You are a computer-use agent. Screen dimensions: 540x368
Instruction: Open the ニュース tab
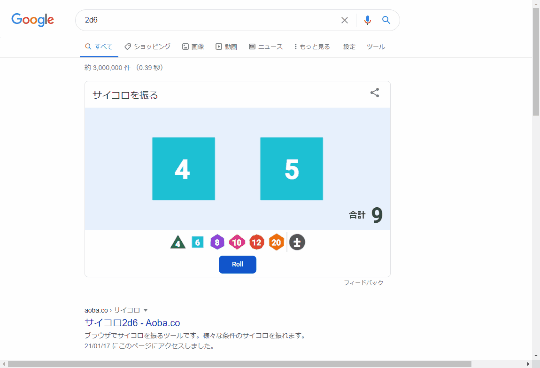266,46
